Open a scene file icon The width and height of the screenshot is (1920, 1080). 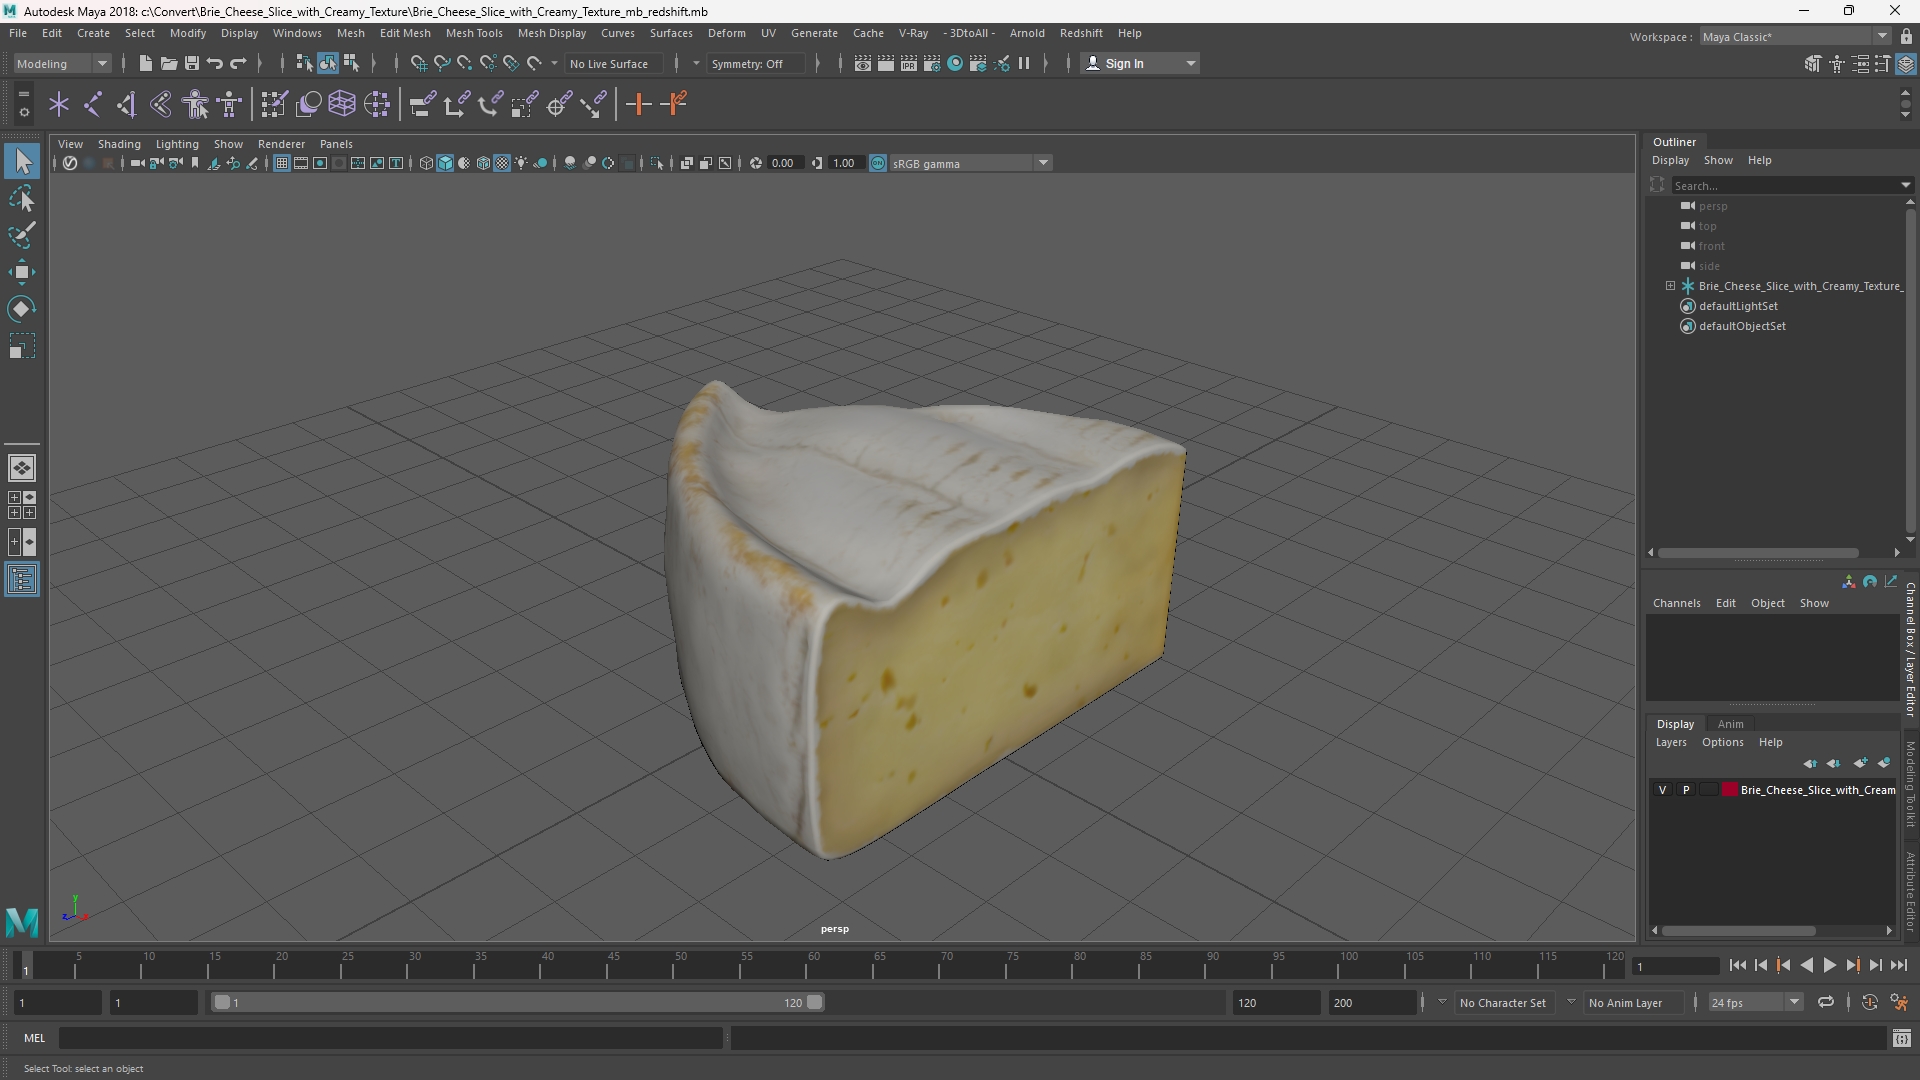click(x=168, y=63)
